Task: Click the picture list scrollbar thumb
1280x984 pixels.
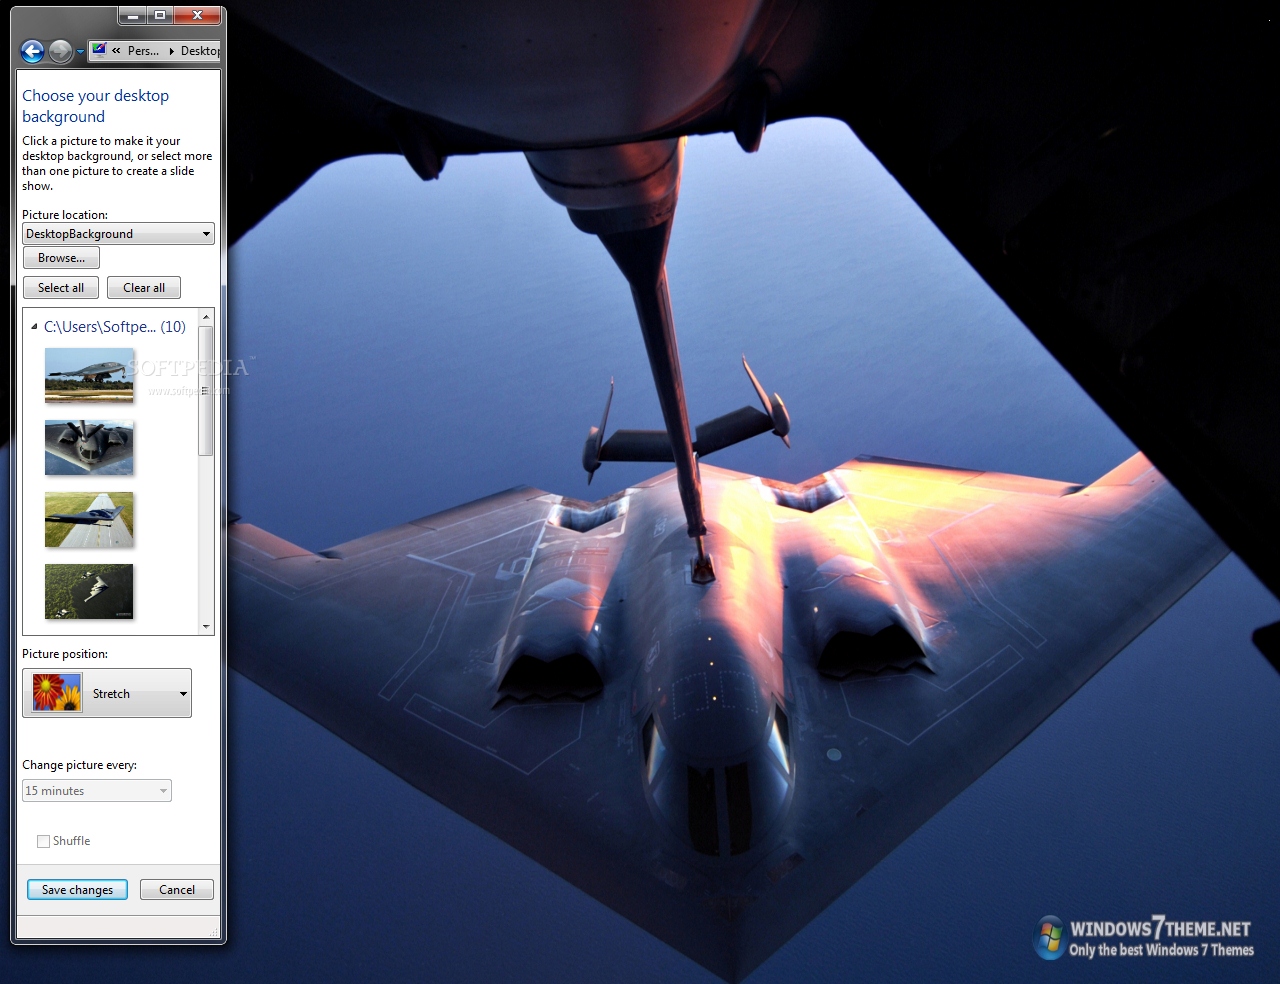Action: pos(206,390)
